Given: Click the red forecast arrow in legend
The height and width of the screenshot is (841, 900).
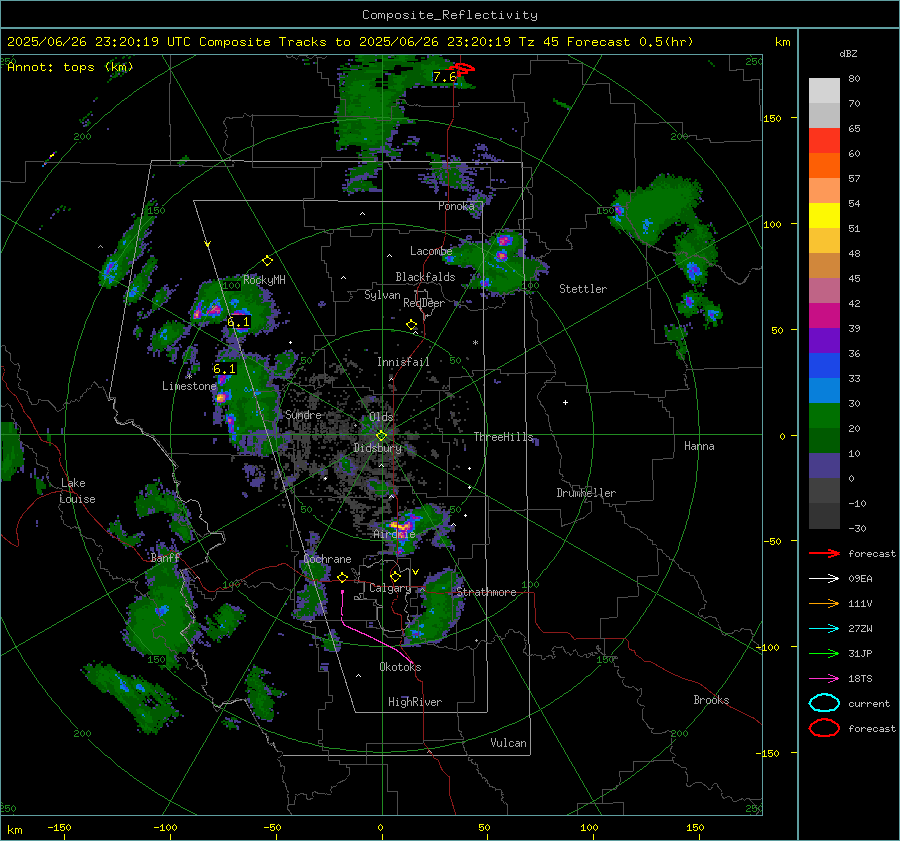Looking at the screenshot, I should [x=824, y=553].
